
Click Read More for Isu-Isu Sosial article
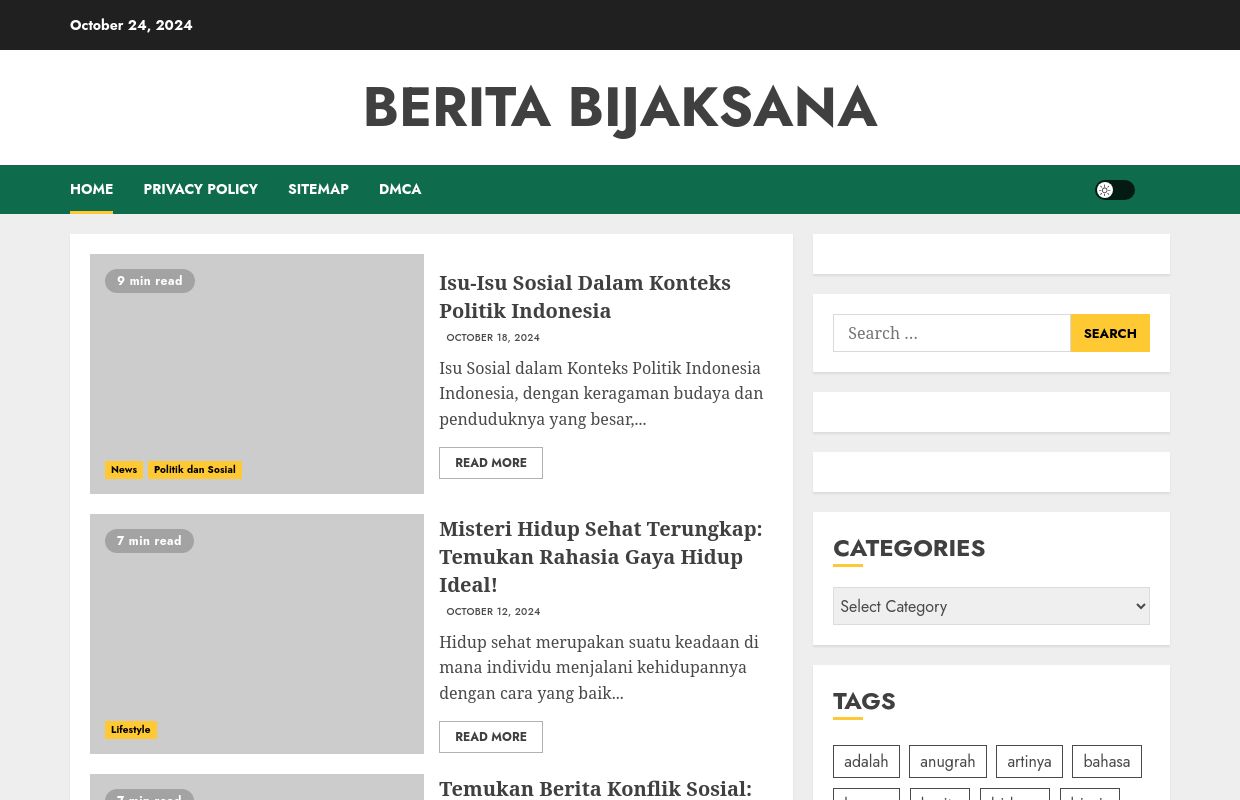point(491,463)
